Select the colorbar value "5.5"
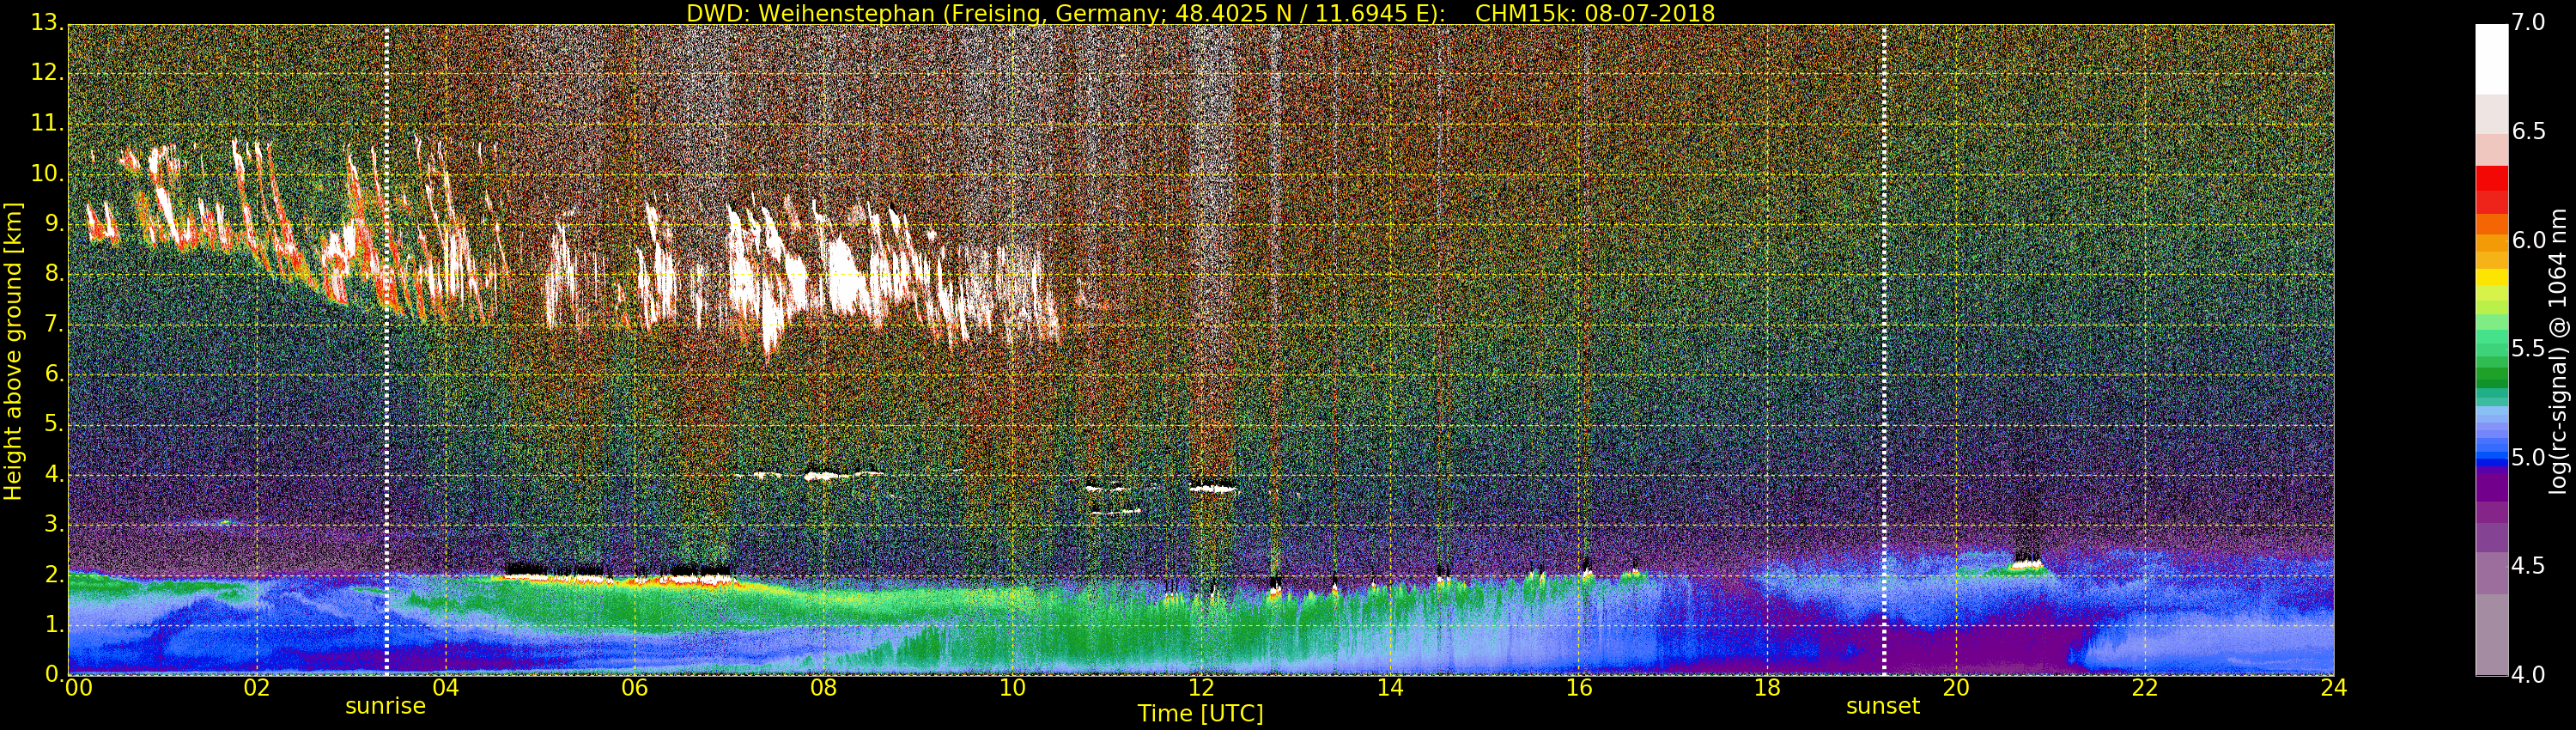 (2529, 349)
